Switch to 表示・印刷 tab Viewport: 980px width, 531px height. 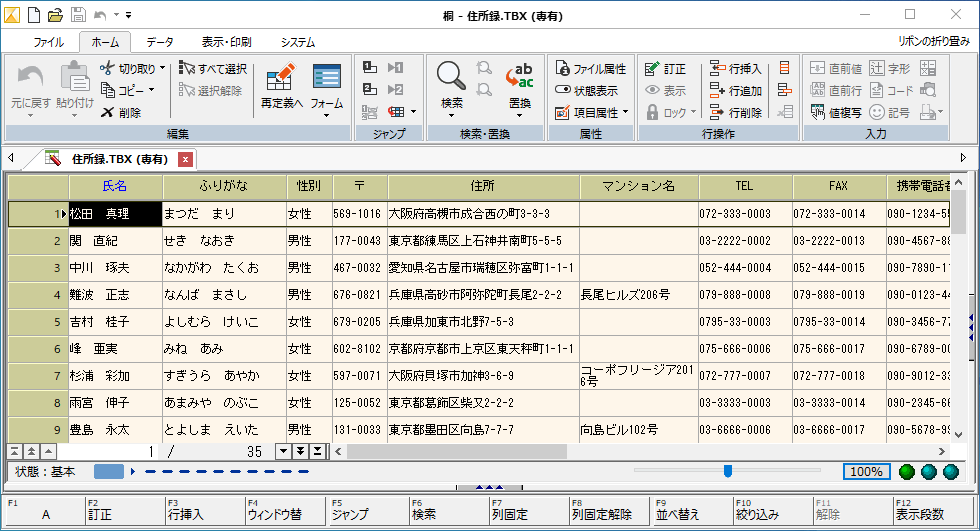coord(226,42)
